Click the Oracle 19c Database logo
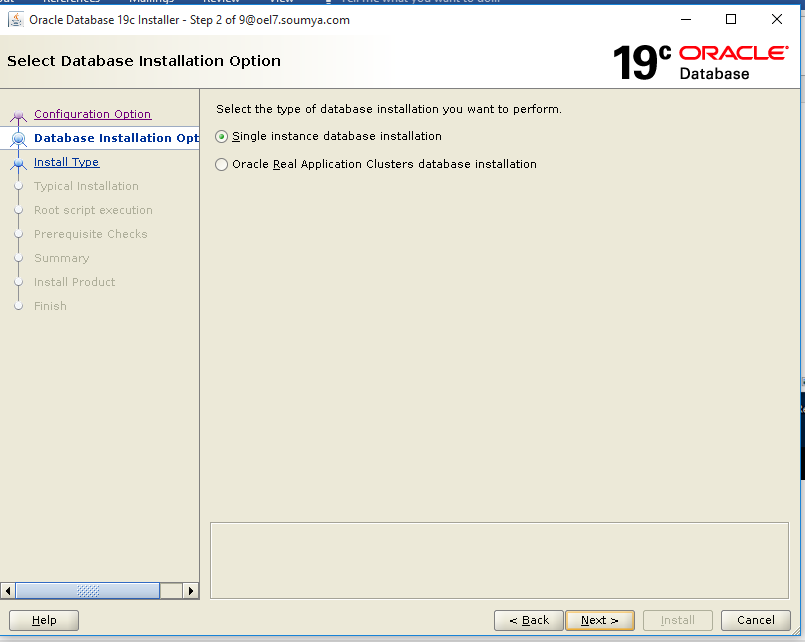This screenshot has height=642, width=805. (x=700, y=62)
